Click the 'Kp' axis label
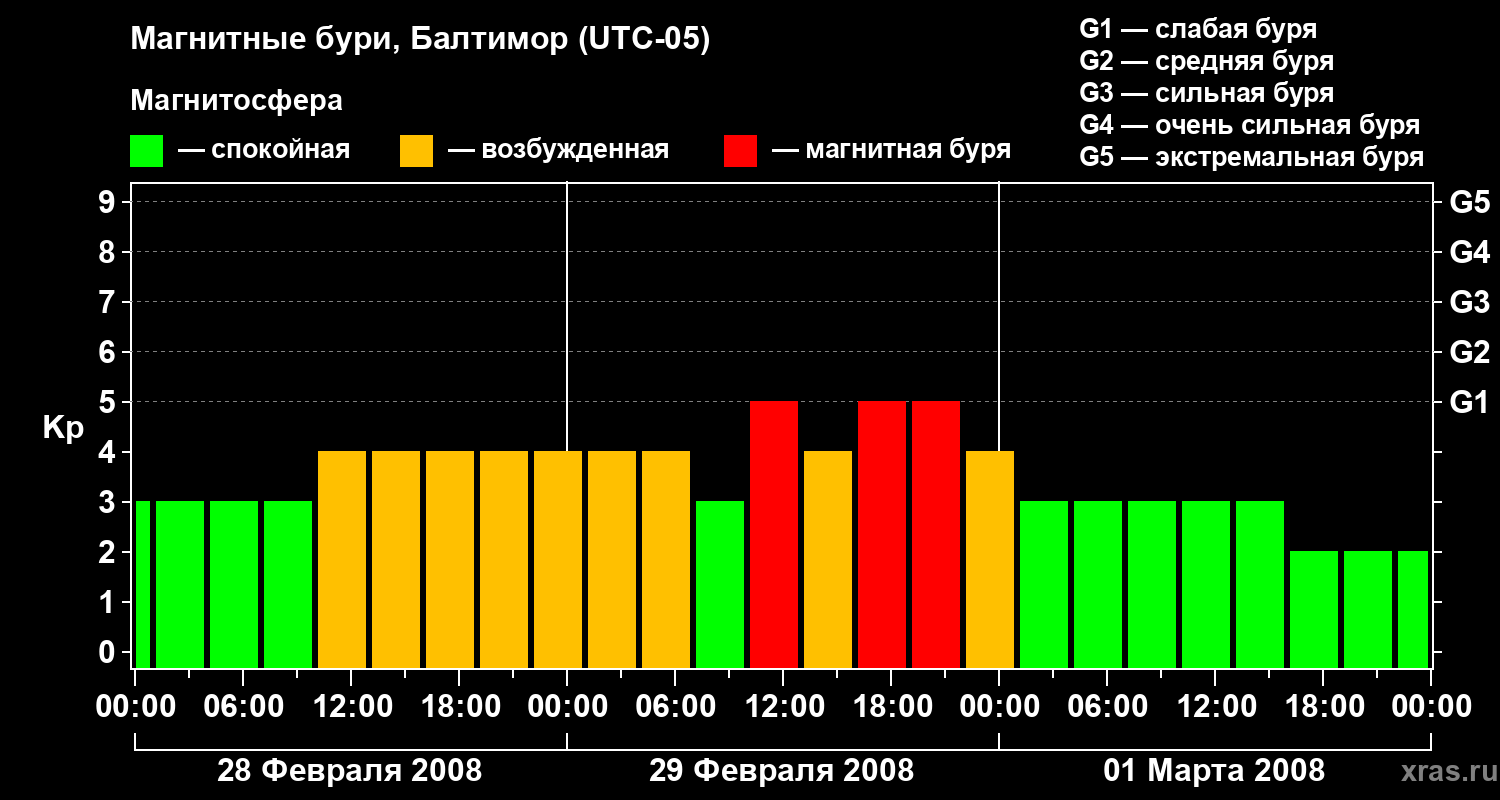 pos(63,428)
